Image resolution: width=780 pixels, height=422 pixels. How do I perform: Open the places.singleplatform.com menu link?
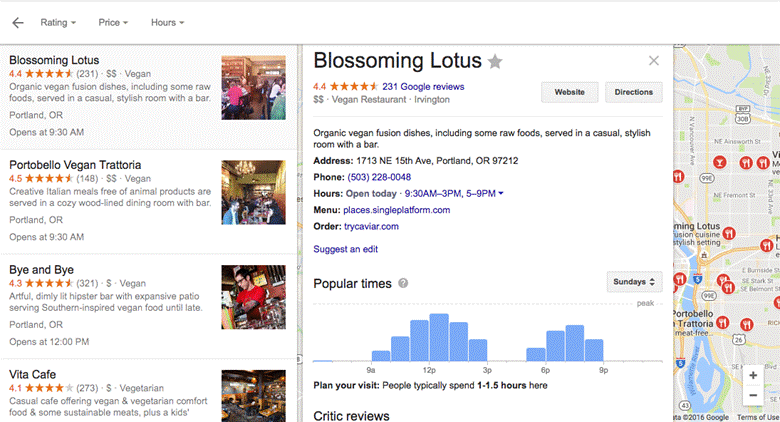pyautogui.click(x=397, y=210)
